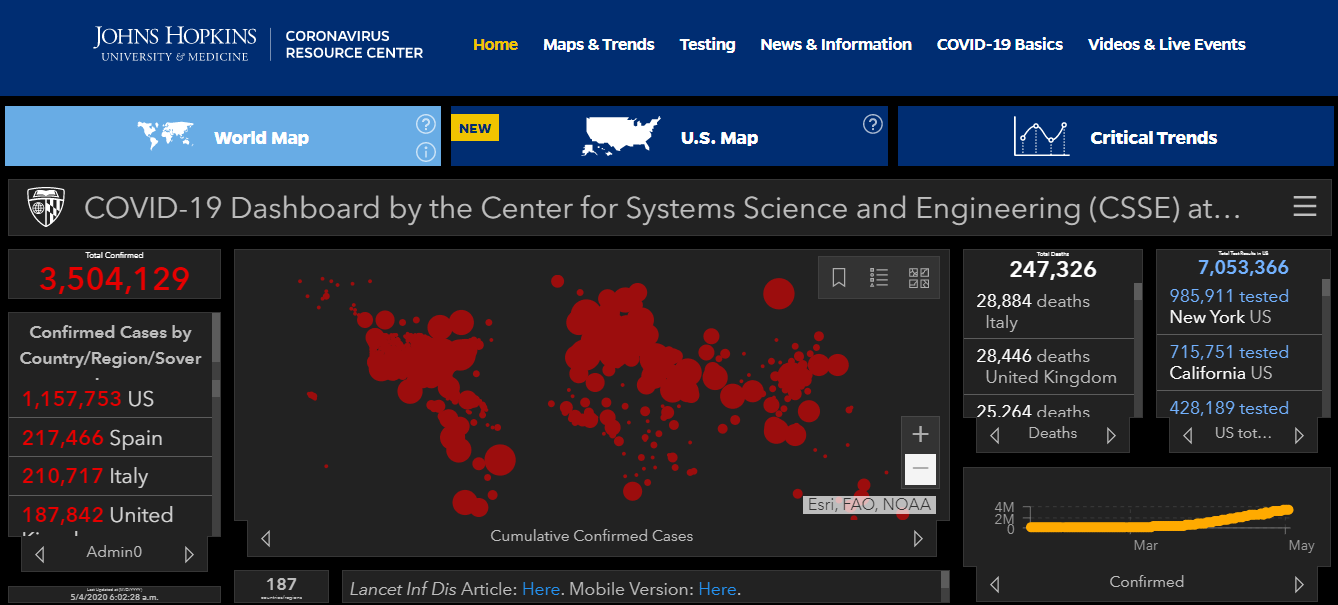
Task: Click the bookmark icon on the map
Action: click(x=839, y=278)
